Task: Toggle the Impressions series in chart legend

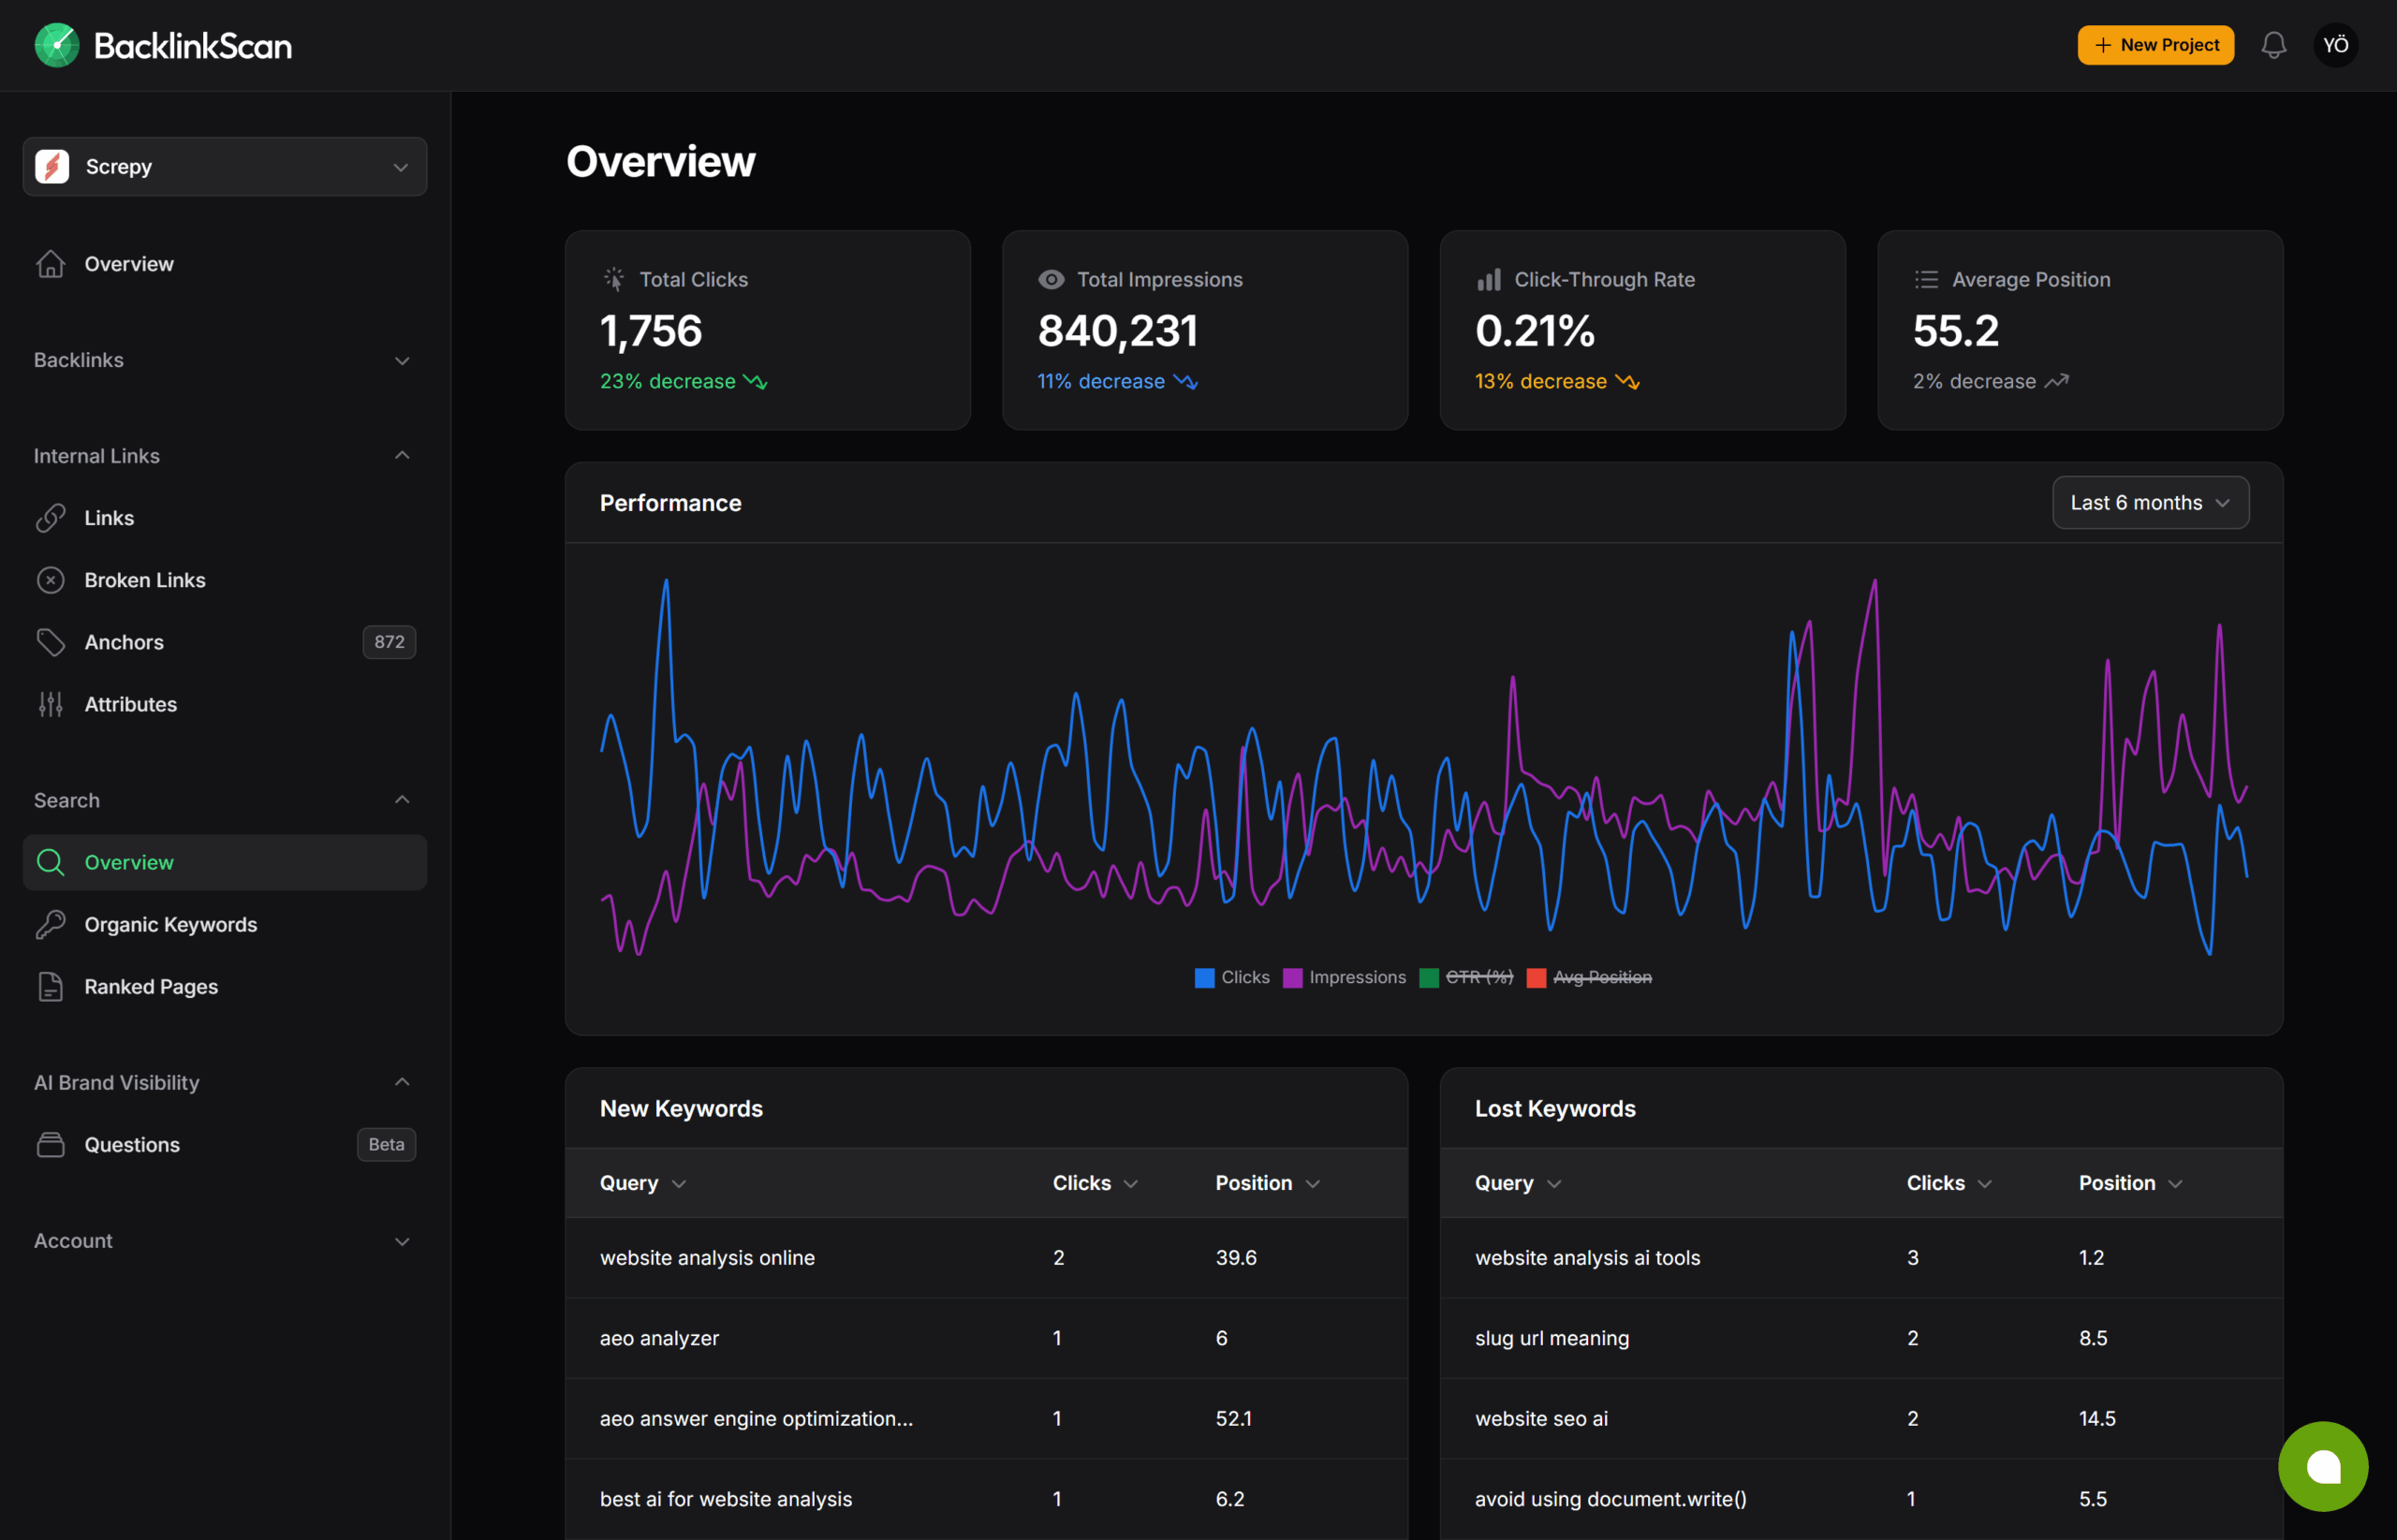Action: click(1344, 977)
